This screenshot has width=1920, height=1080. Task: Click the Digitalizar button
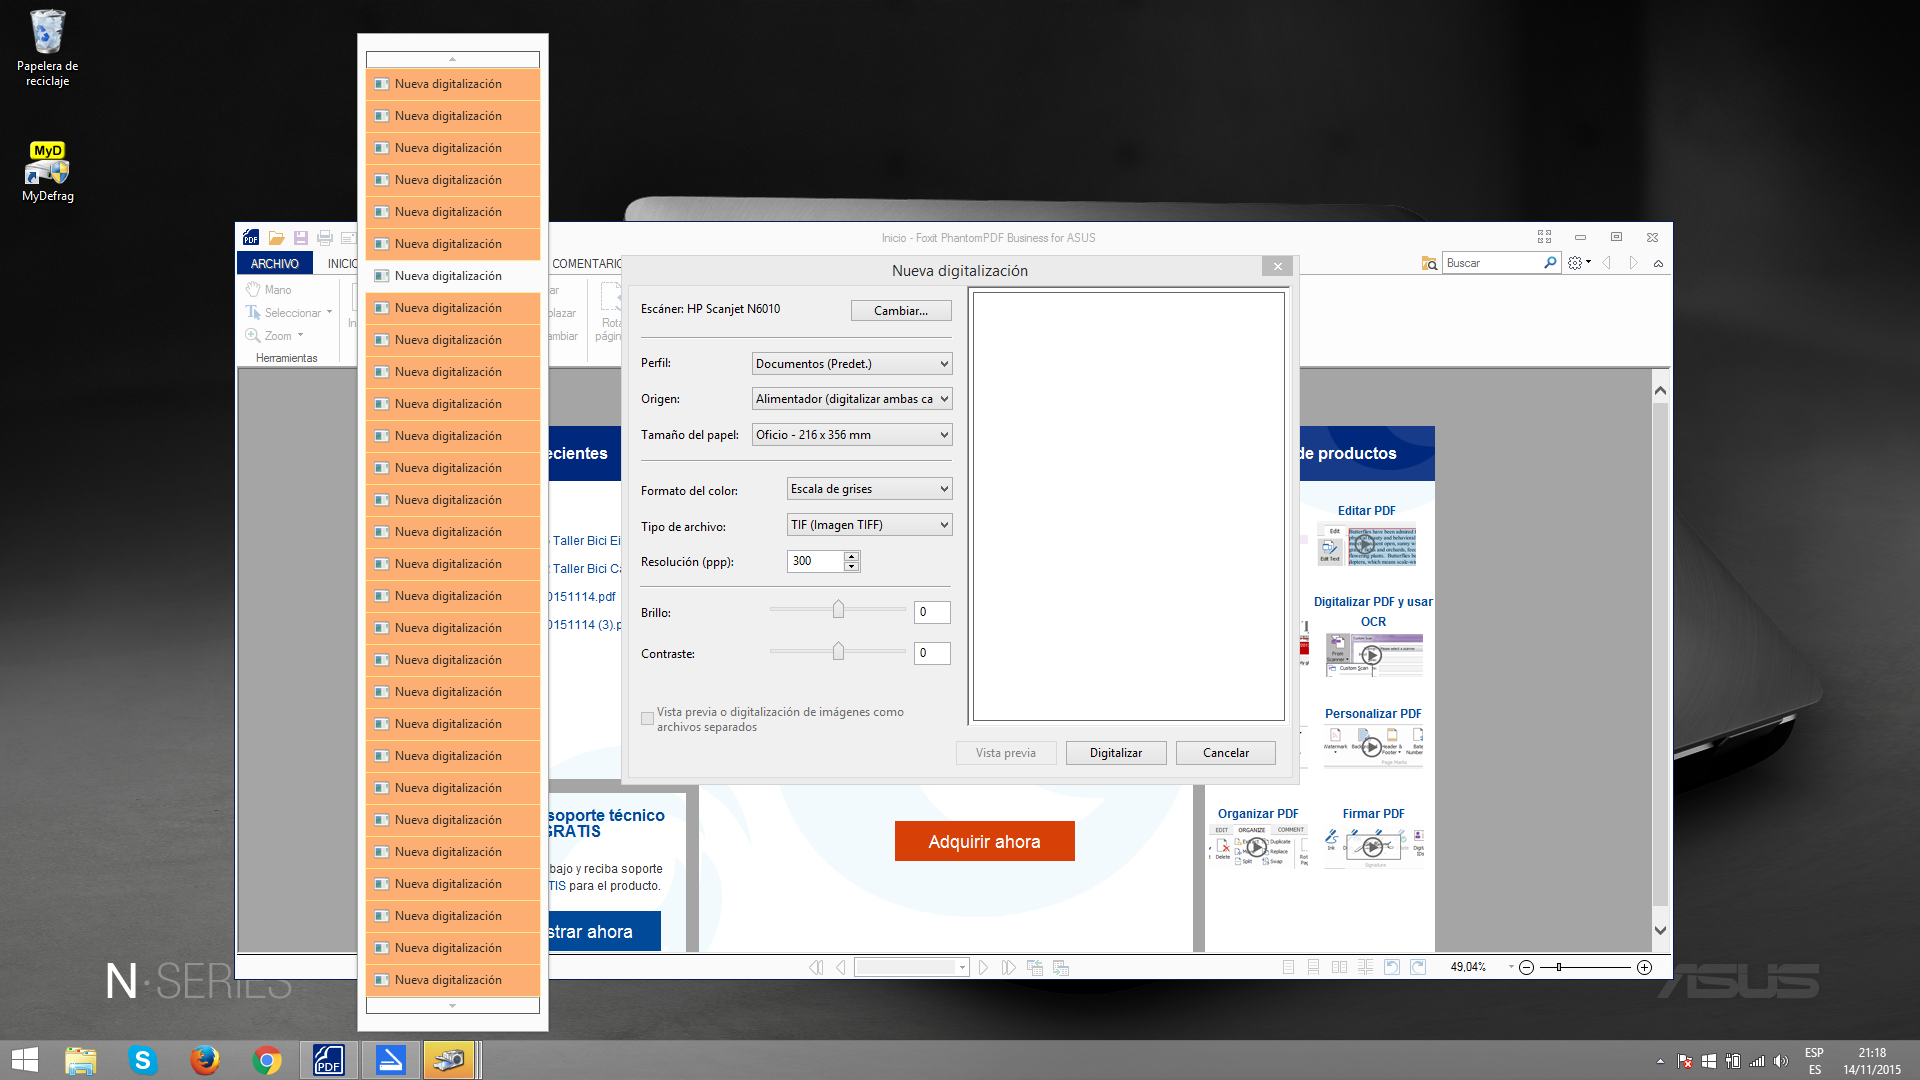pyautogui.click(x=1116, y=753)
